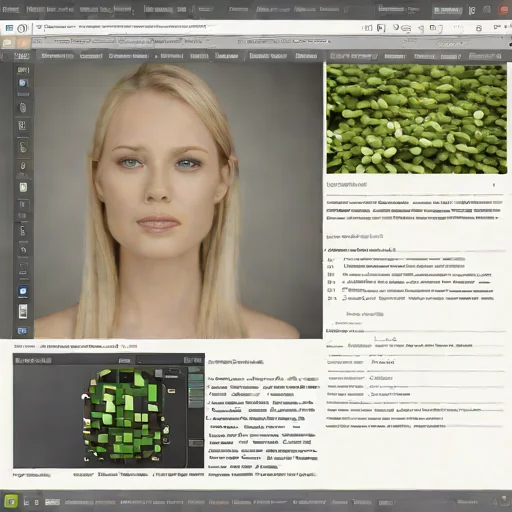Select the green shield-like tool in the sidebar
The height and width of the screenshot is (512, 512).
pos(23,187)
